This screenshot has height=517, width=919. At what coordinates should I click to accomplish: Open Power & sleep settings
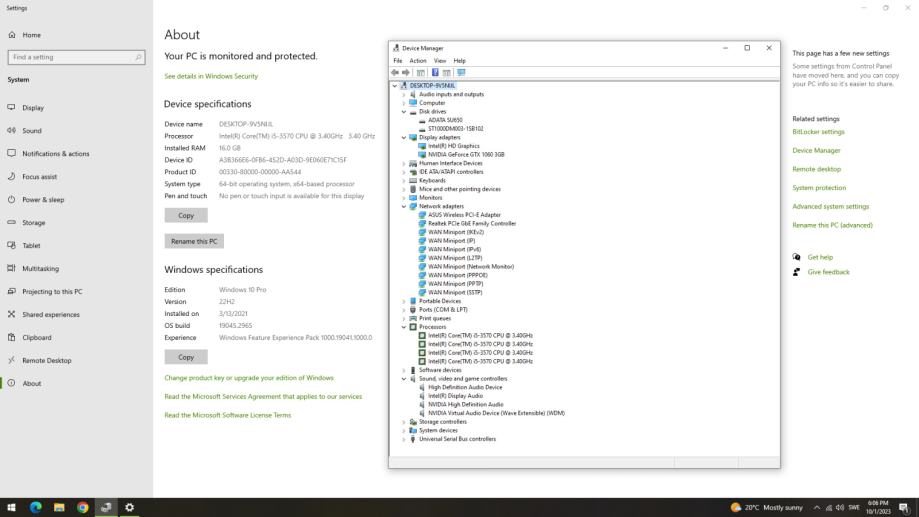[43, 199]
